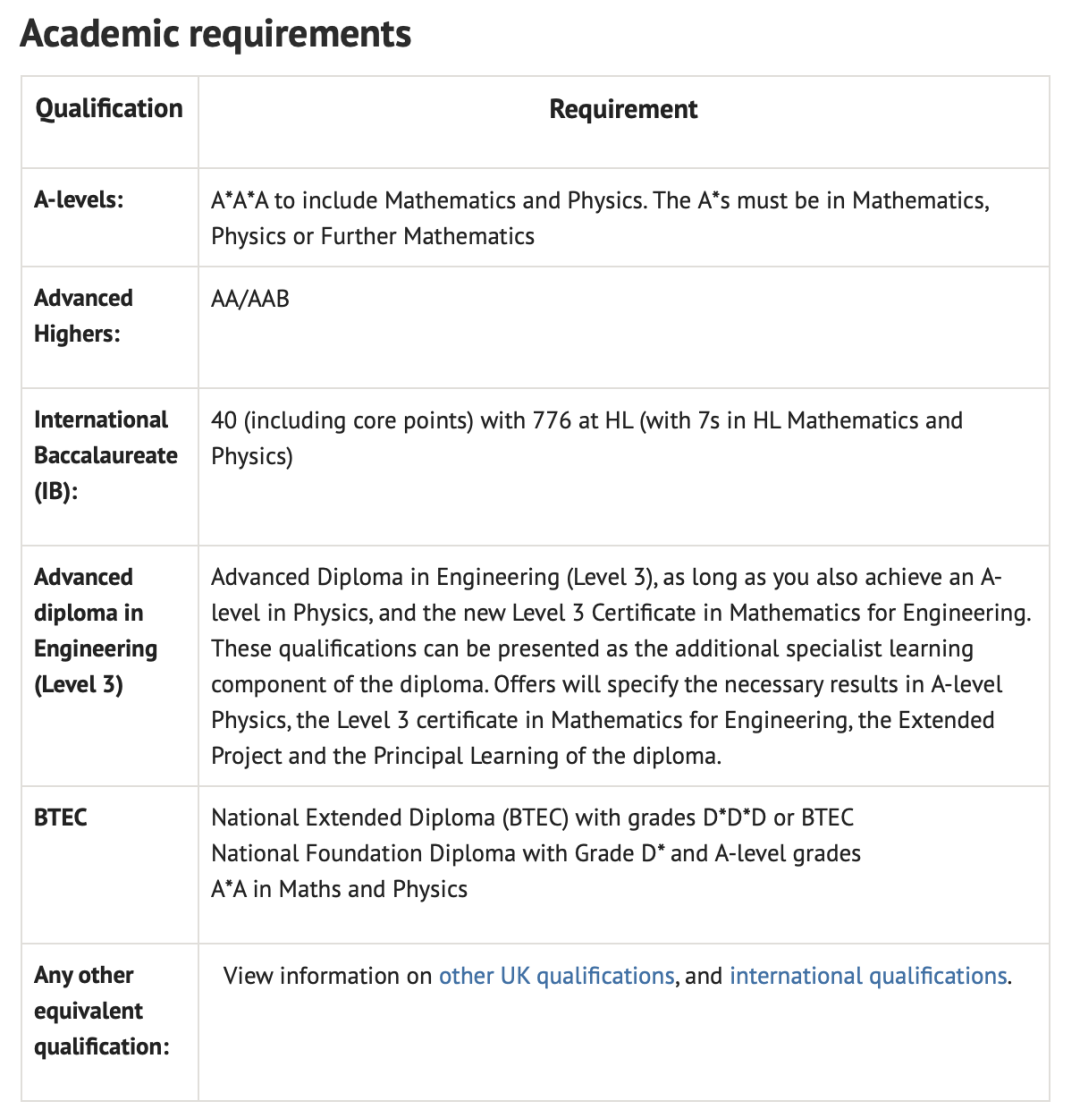Viewport: 1080px width, 1118px height.
Task: Open the international qualifications link
Action: (x=868, y=975)
